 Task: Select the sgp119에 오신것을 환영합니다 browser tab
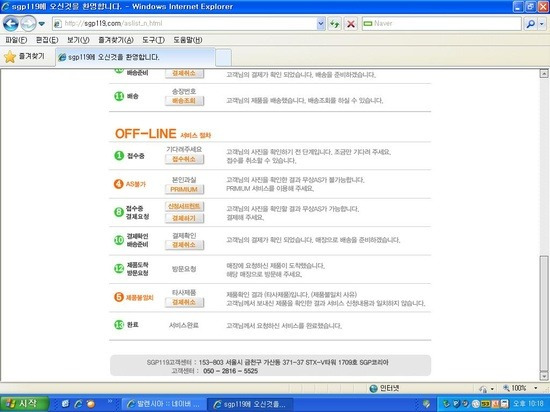[135, 57]
